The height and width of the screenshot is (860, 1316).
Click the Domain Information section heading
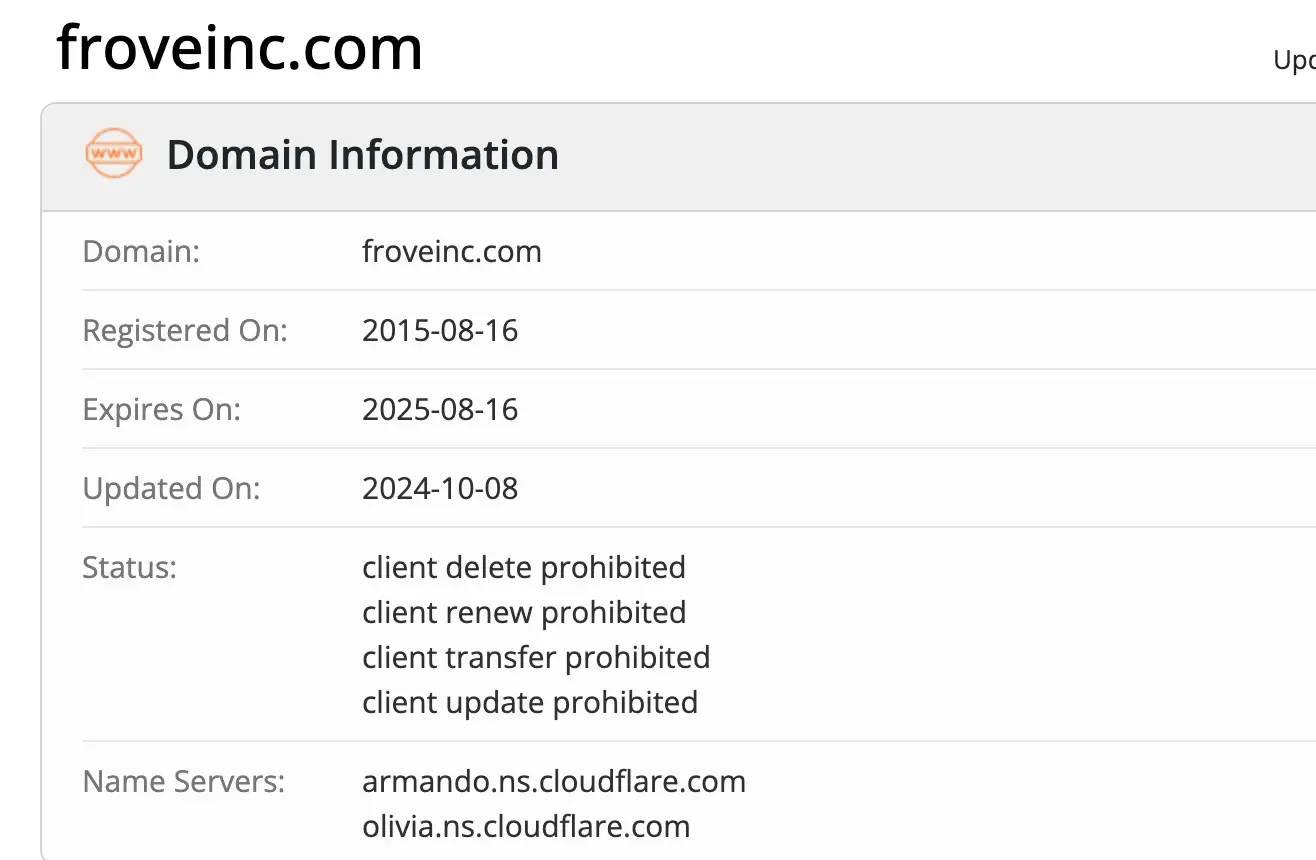click(362, 155)
